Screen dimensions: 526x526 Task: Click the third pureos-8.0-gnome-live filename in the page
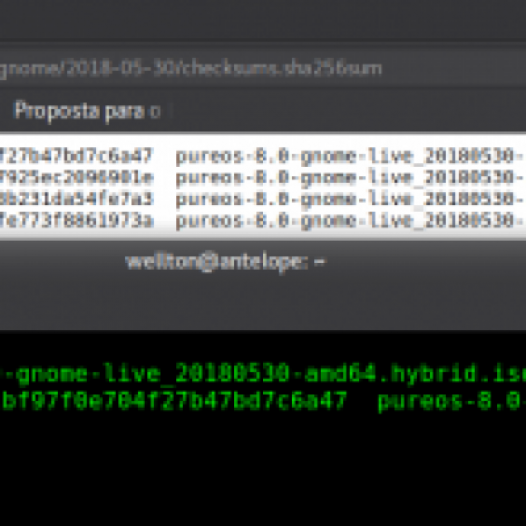(x=351, y=199)
